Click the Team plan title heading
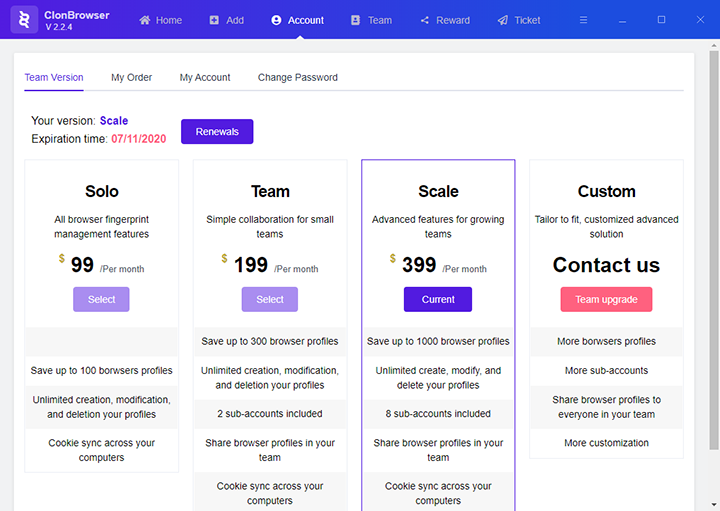This screenshot has width=720, height=511. [x=270, y=191]
